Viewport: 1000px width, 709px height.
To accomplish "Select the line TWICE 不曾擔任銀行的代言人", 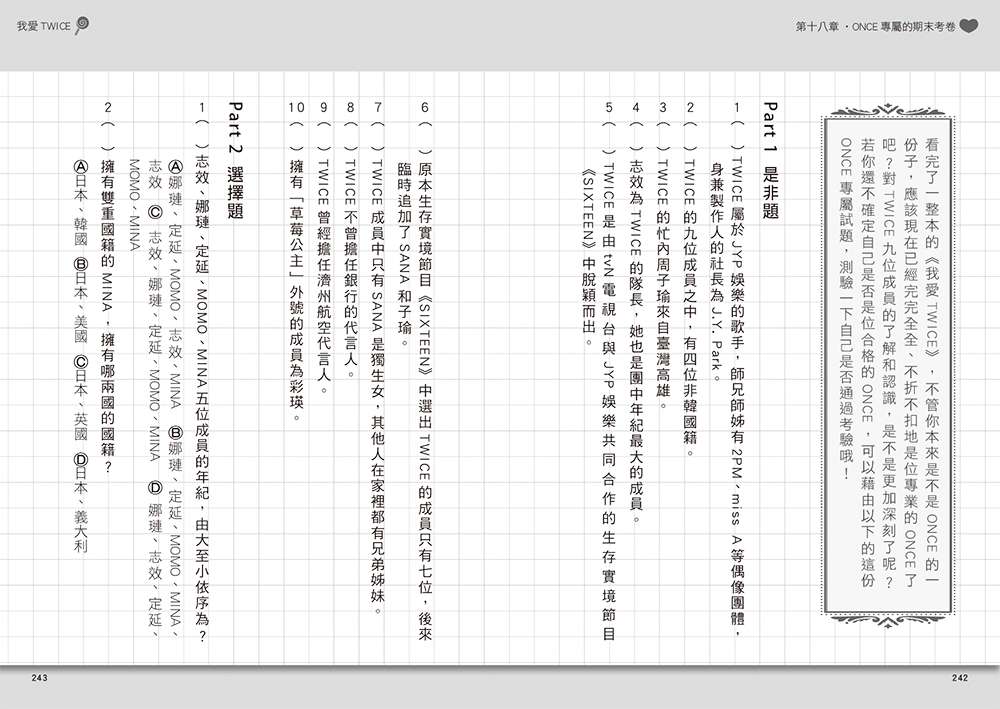I will [x=350, y=268].
